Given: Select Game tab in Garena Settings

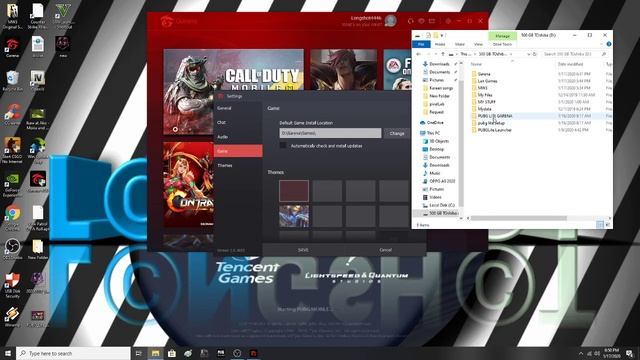Looking at the screenshot, I should tap(238, 151).
